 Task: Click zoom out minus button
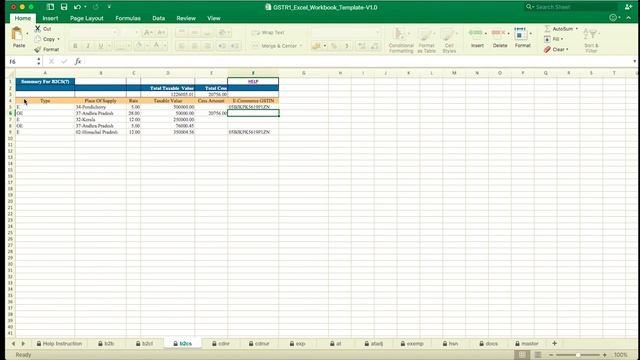(x=551, y=355)
